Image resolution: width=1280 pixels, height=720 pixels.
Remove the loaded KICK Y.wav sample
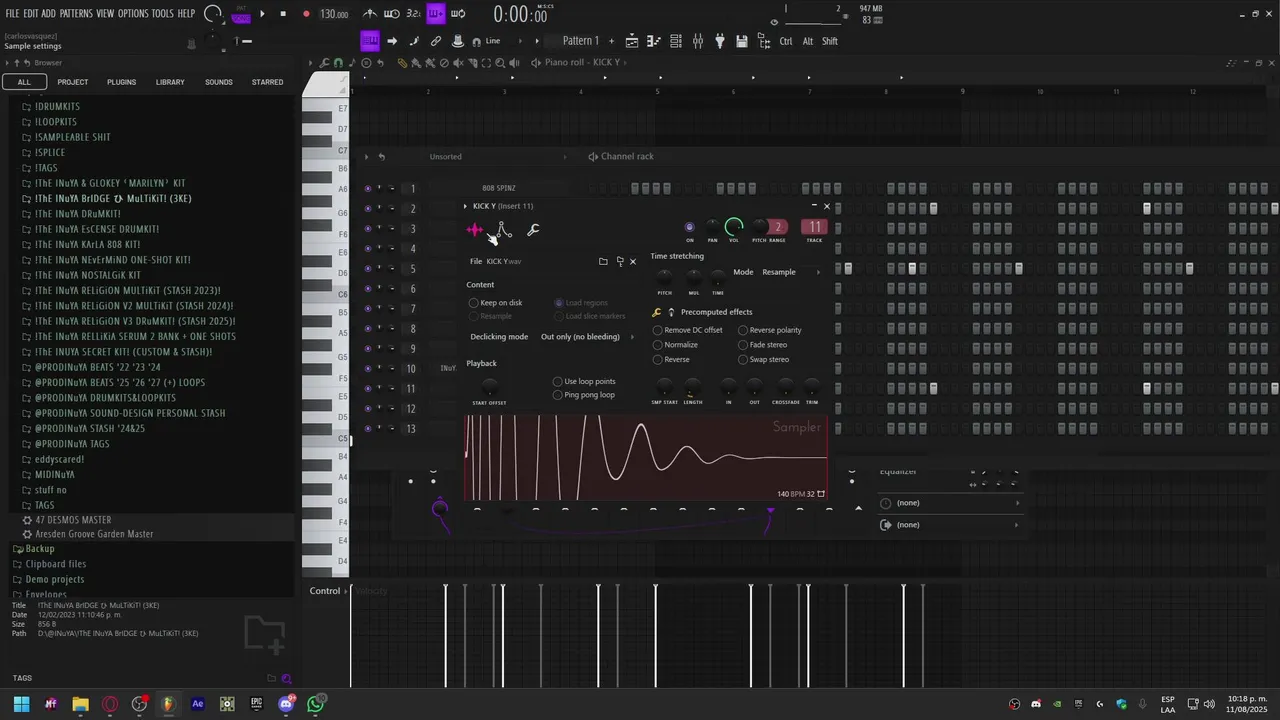pos(633,261)
